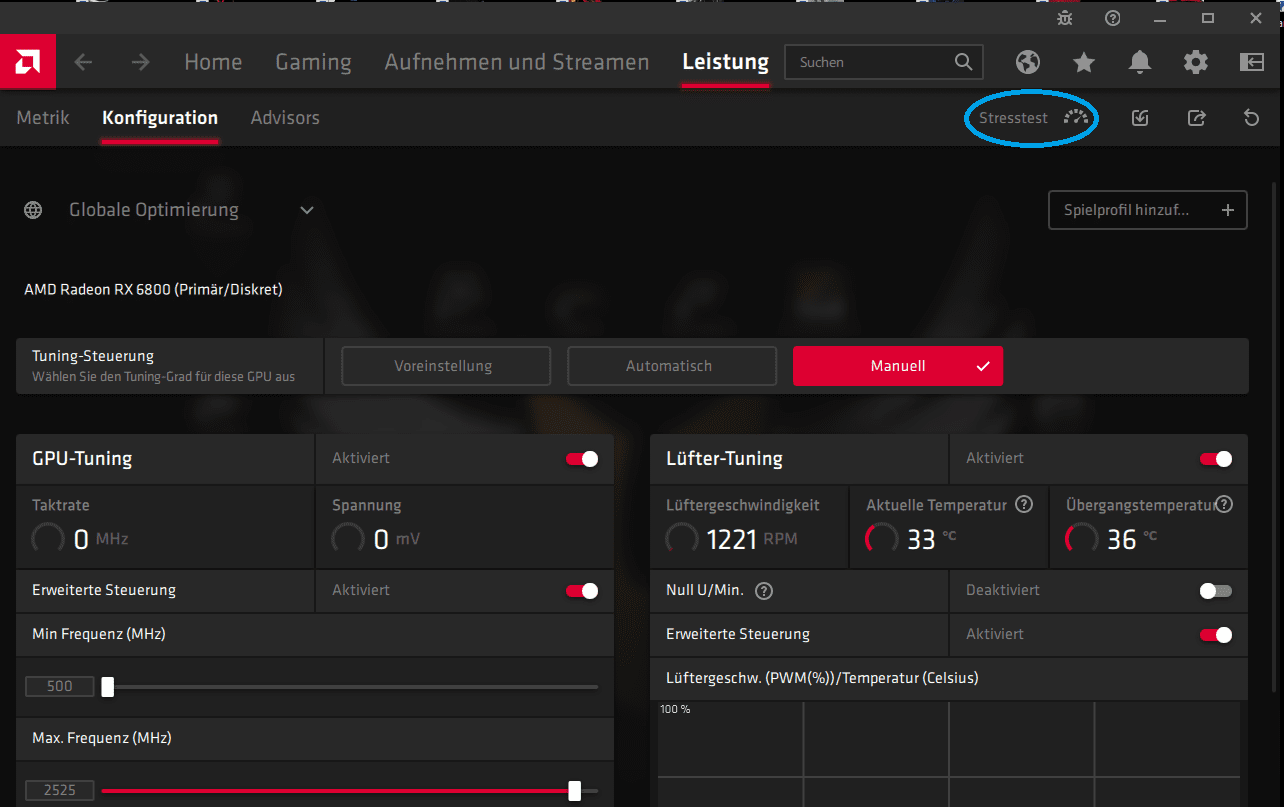
Task: Select Manuell tuning mode
Action: 898,366
